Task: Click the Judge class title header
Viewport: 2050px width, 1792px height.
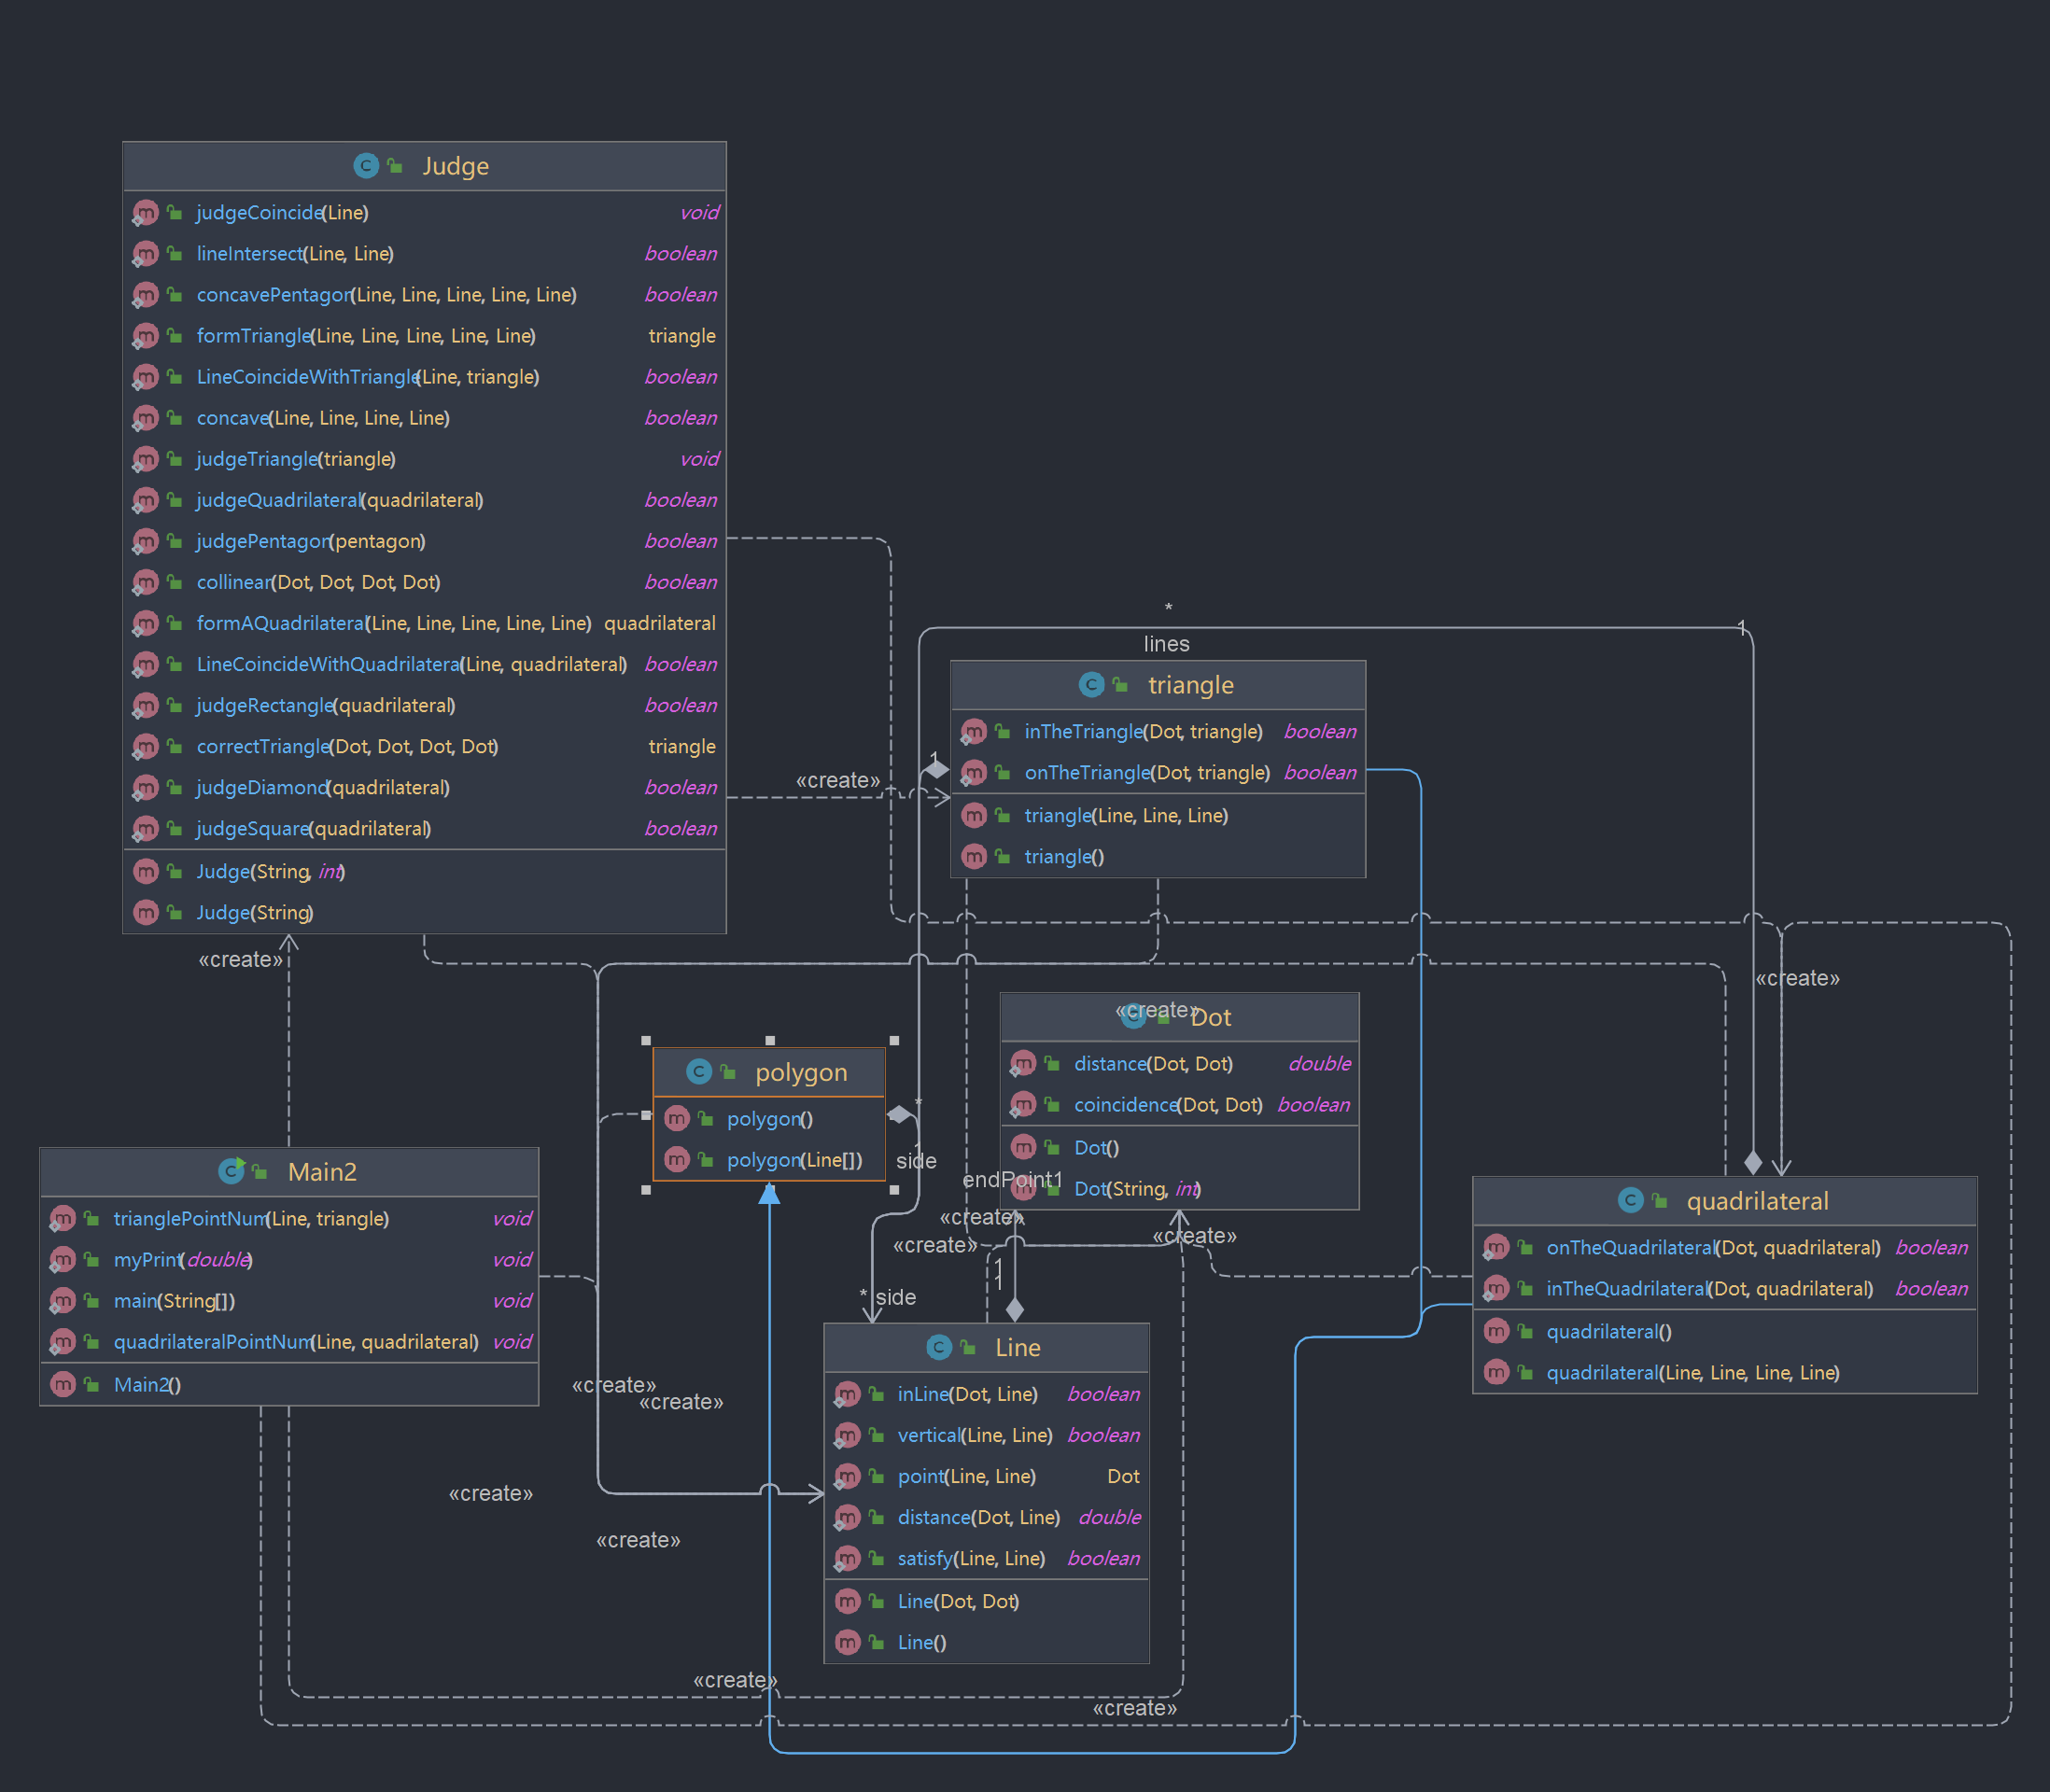Action: tap(455, 166)
